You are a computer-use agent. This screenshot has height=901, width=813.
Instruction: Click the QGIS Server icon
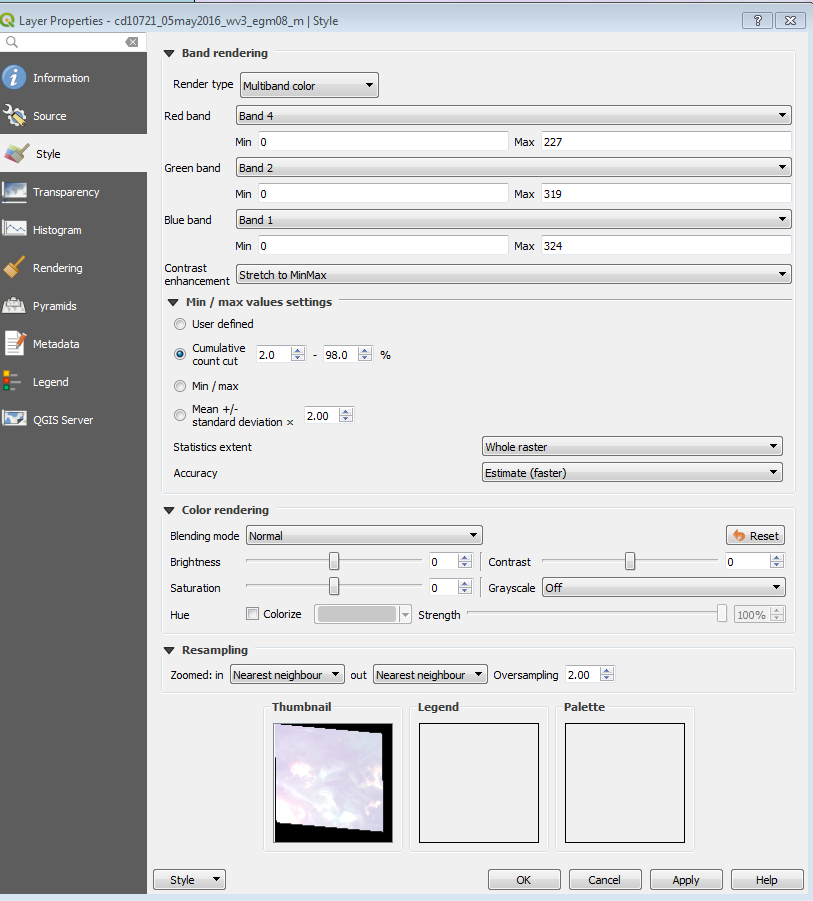click(14, 420)
